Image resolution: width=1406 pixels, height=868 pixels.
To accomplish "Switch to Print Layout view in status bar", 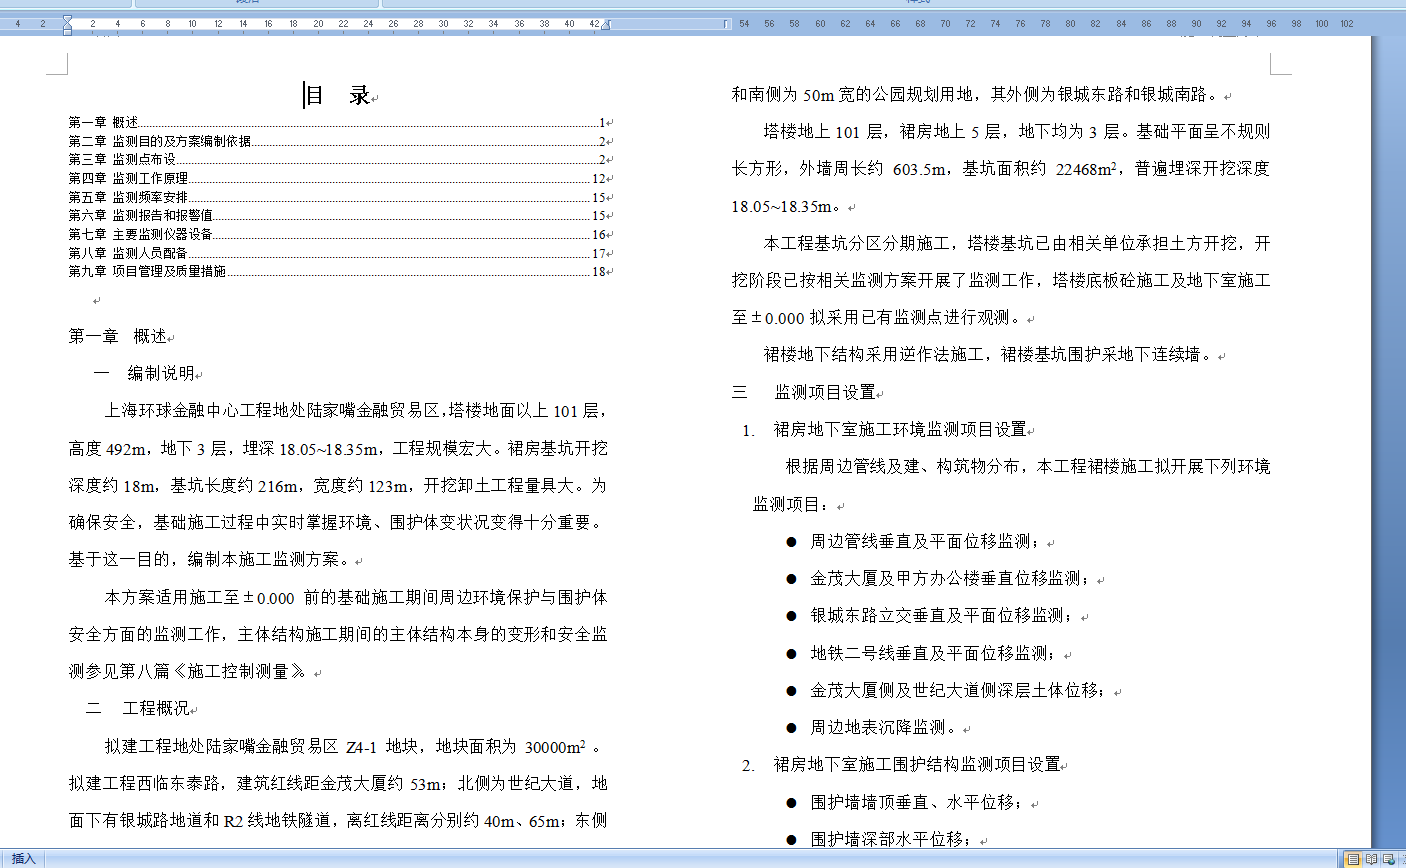I will point(1353,859).
